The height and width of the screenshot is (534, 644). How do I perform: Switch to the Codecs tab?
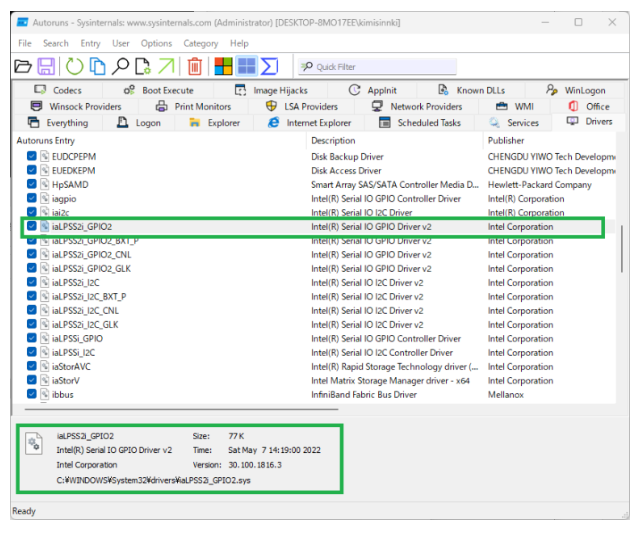click(58, 90)
